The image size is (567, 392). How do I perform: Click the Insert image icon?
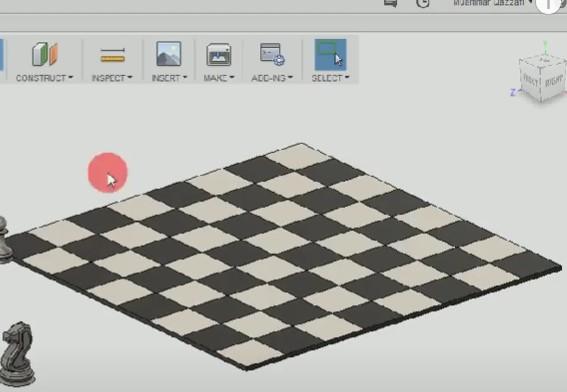click(169, 54)
